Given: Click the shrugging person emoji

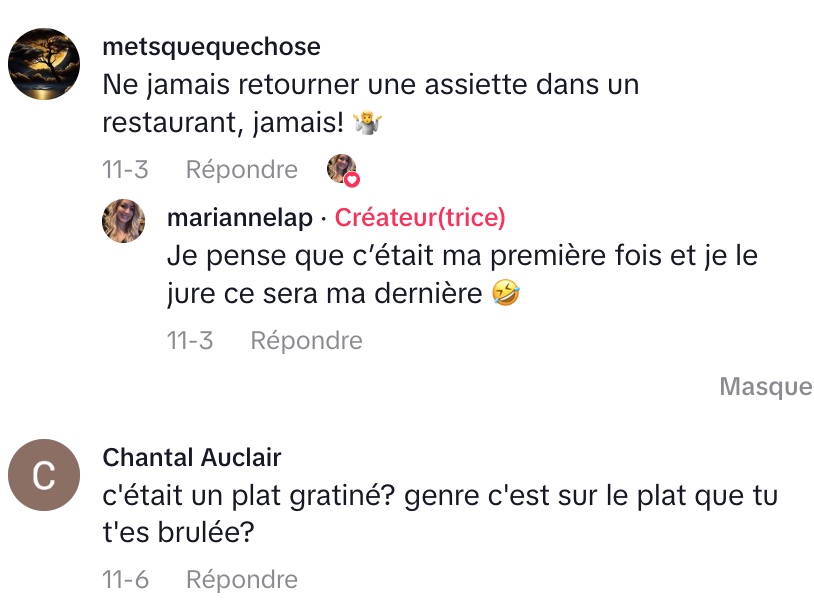Looking at the screenshot, I should (371, 125).
